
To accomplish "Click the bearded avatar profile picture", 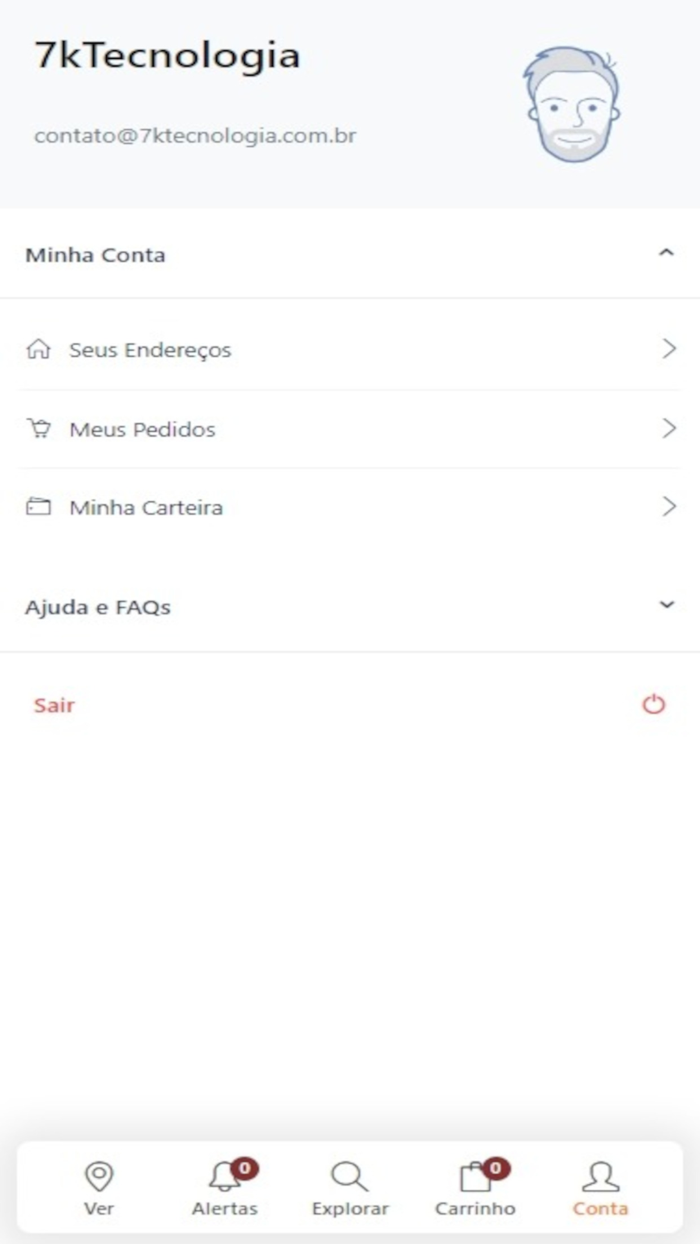I will [571, 105].
